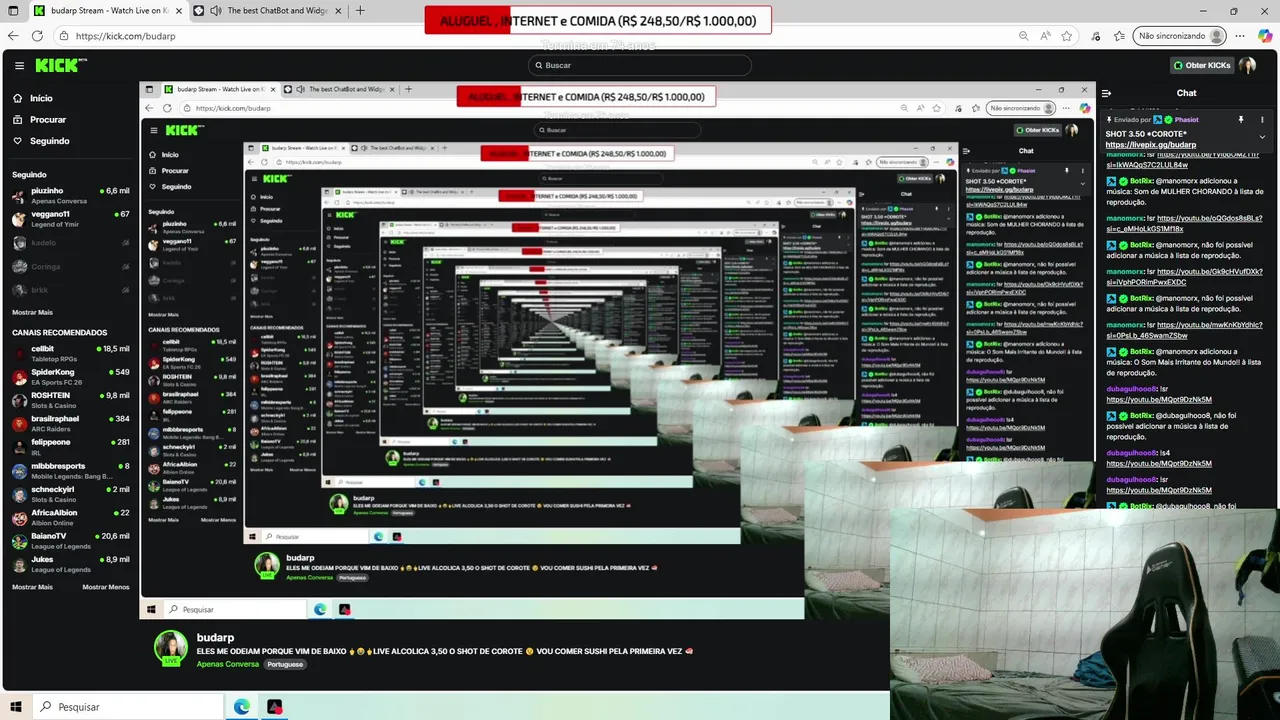Click the Windows taskbar Pesquisar search box

pos(127,707)
